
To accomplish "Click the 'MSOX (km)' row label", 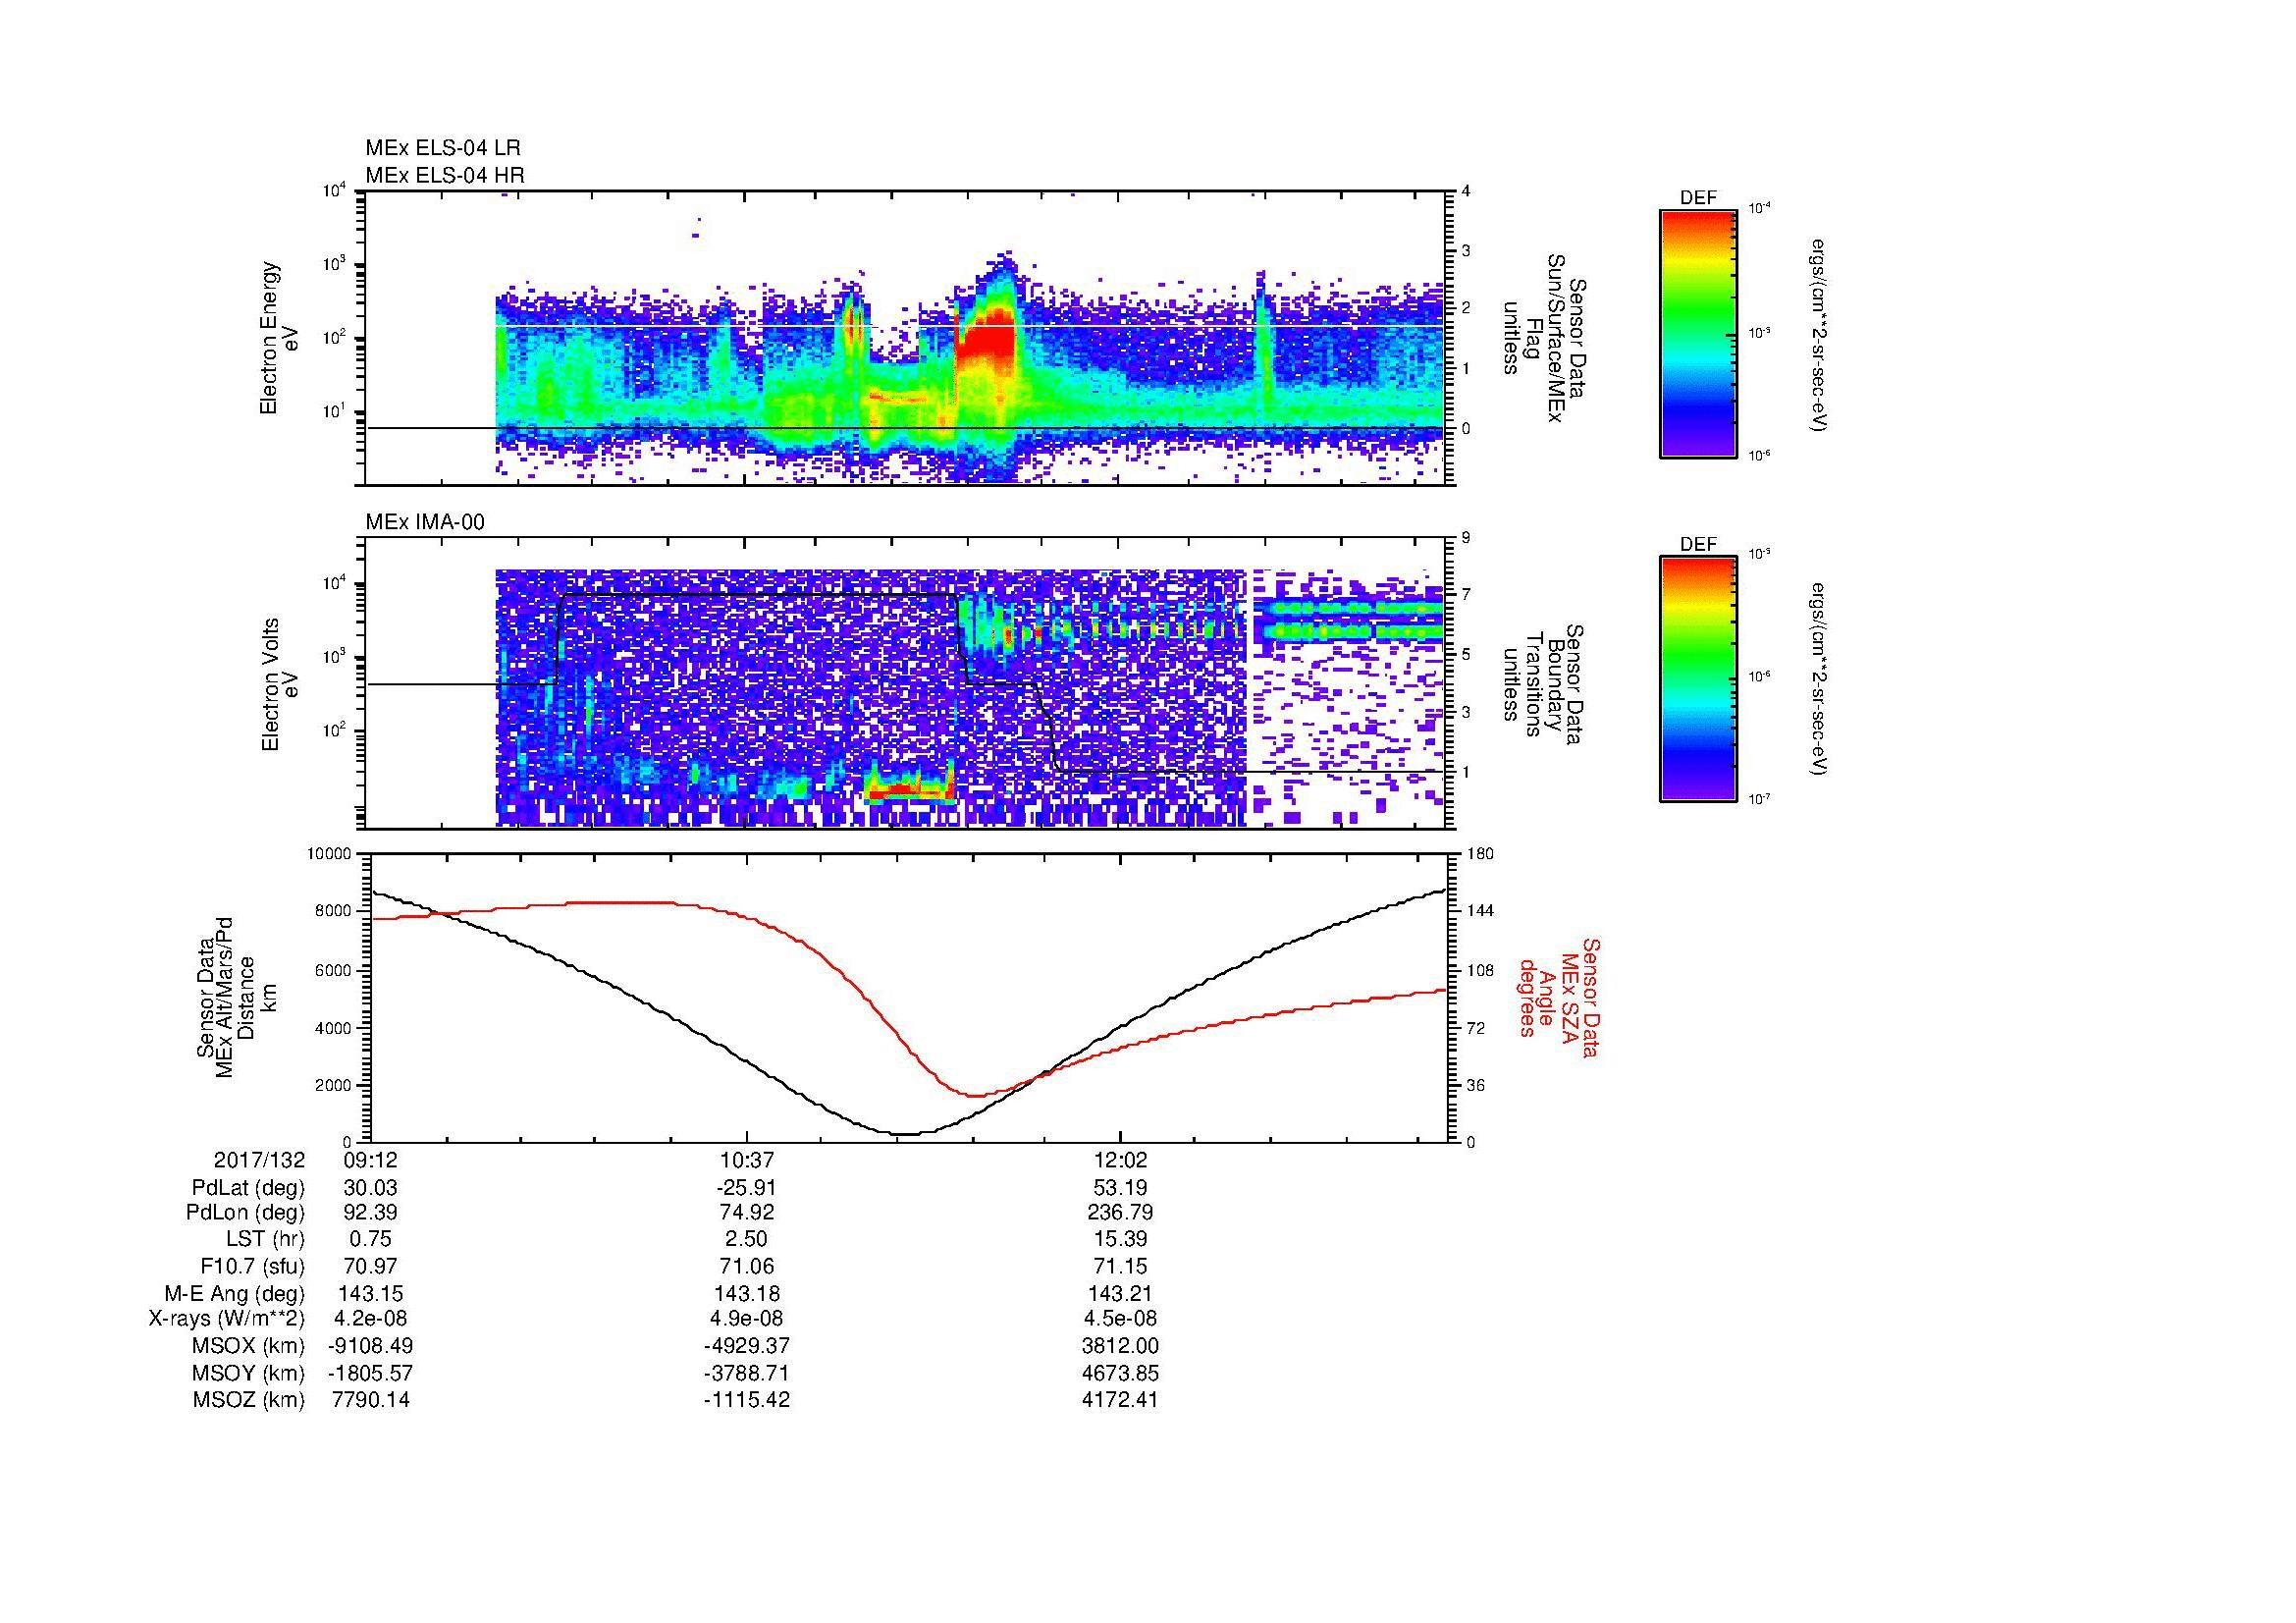I will pos(249,1347).
